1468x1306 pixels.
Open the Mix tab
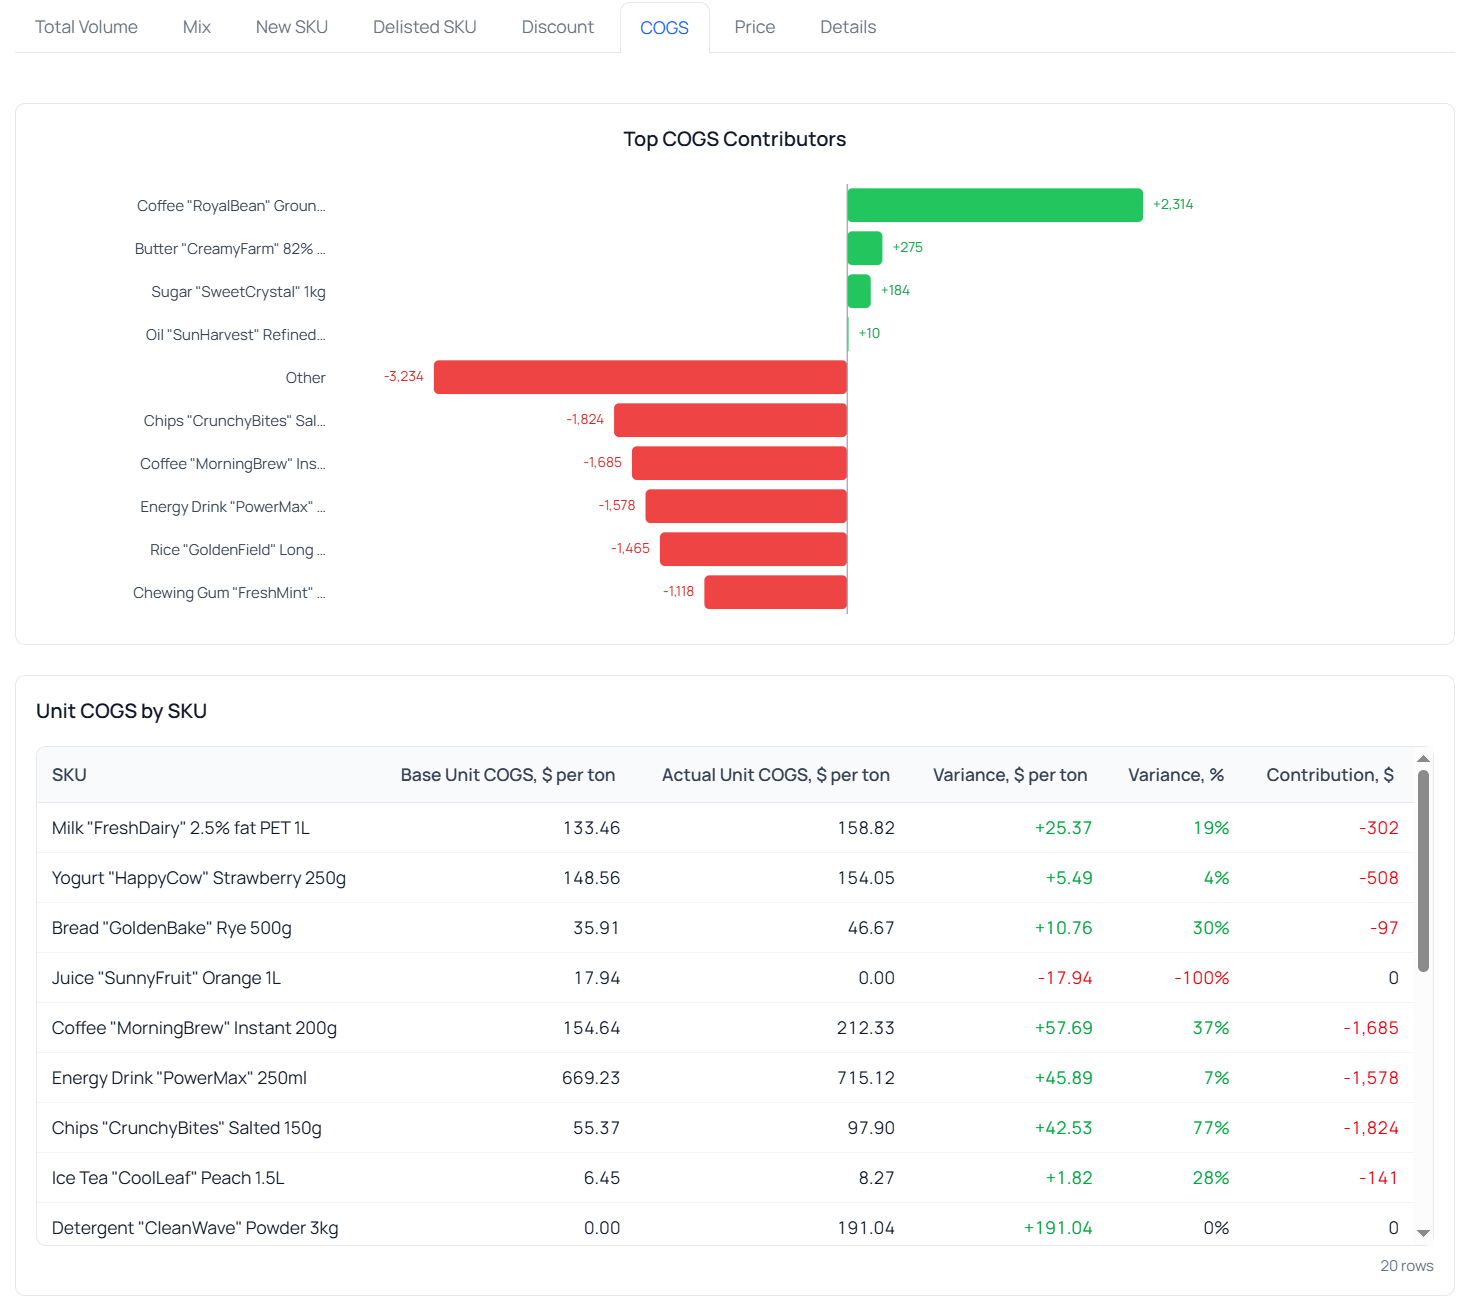coord(196,27)
